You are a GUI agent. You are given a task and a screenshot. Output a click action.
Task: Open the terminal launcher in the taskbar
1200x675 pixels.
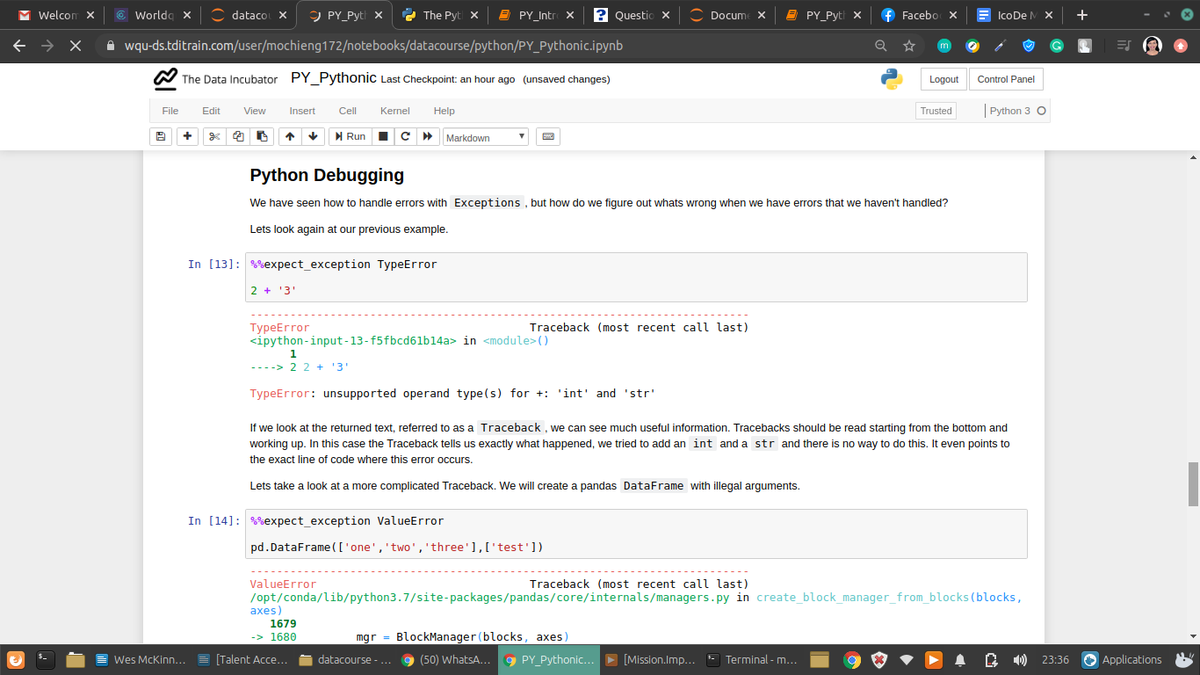(x=45, y=660)
